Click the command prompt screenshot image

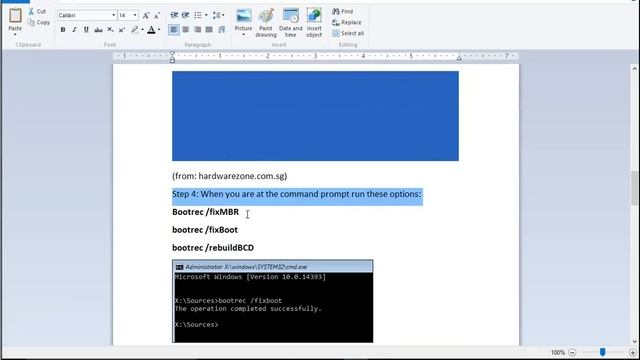(273, 301)
